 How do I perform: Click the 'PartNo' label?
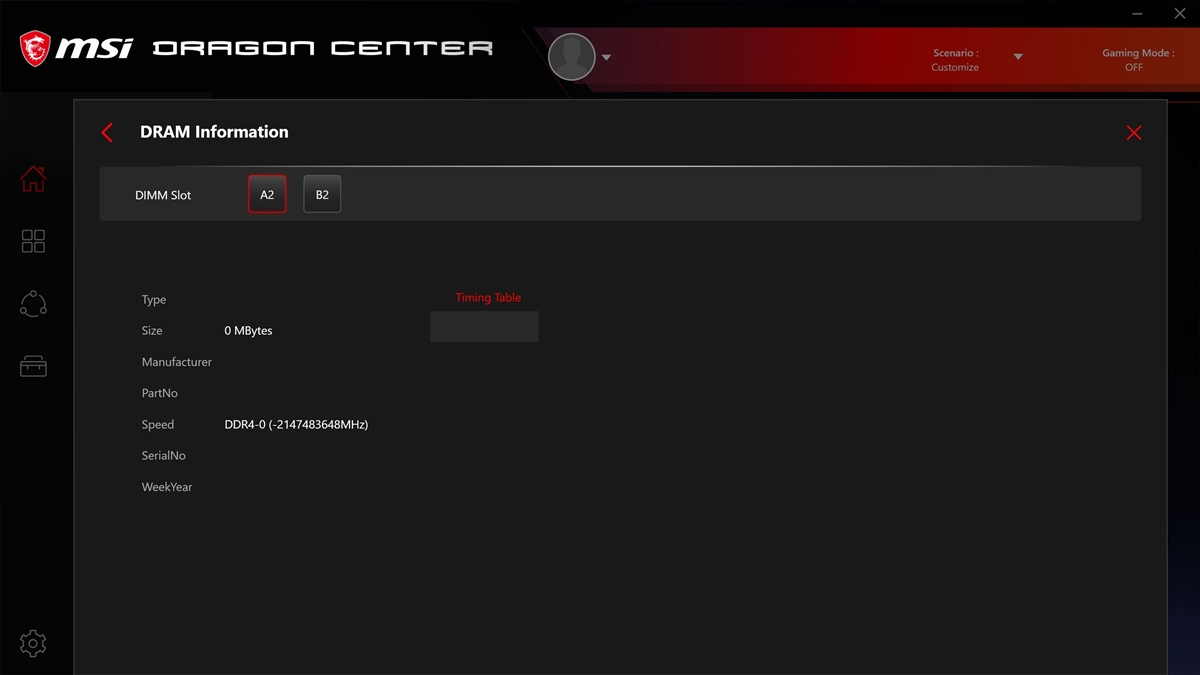coord(160,393)
